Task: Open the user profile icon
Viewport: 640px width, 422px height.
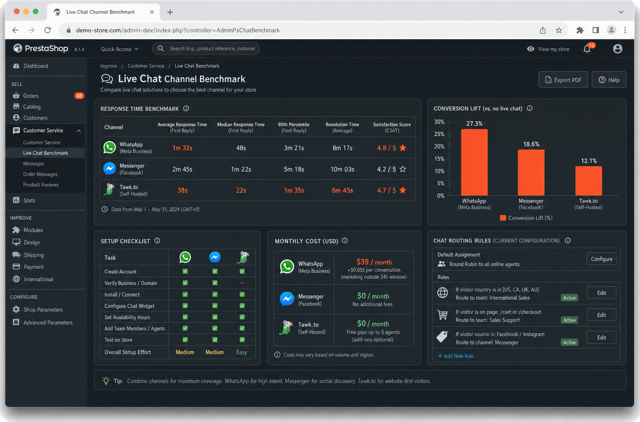Action: 618,49
